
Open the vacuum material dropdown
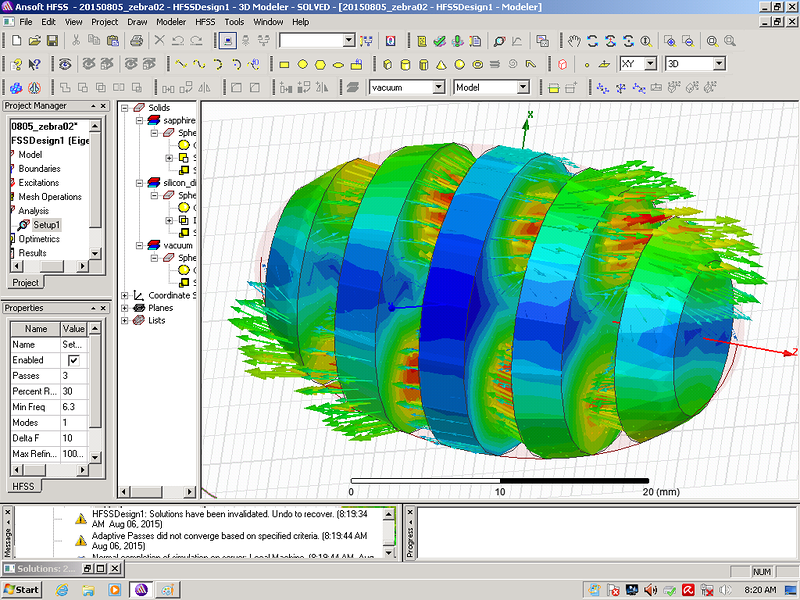click(x=439, y=88)
